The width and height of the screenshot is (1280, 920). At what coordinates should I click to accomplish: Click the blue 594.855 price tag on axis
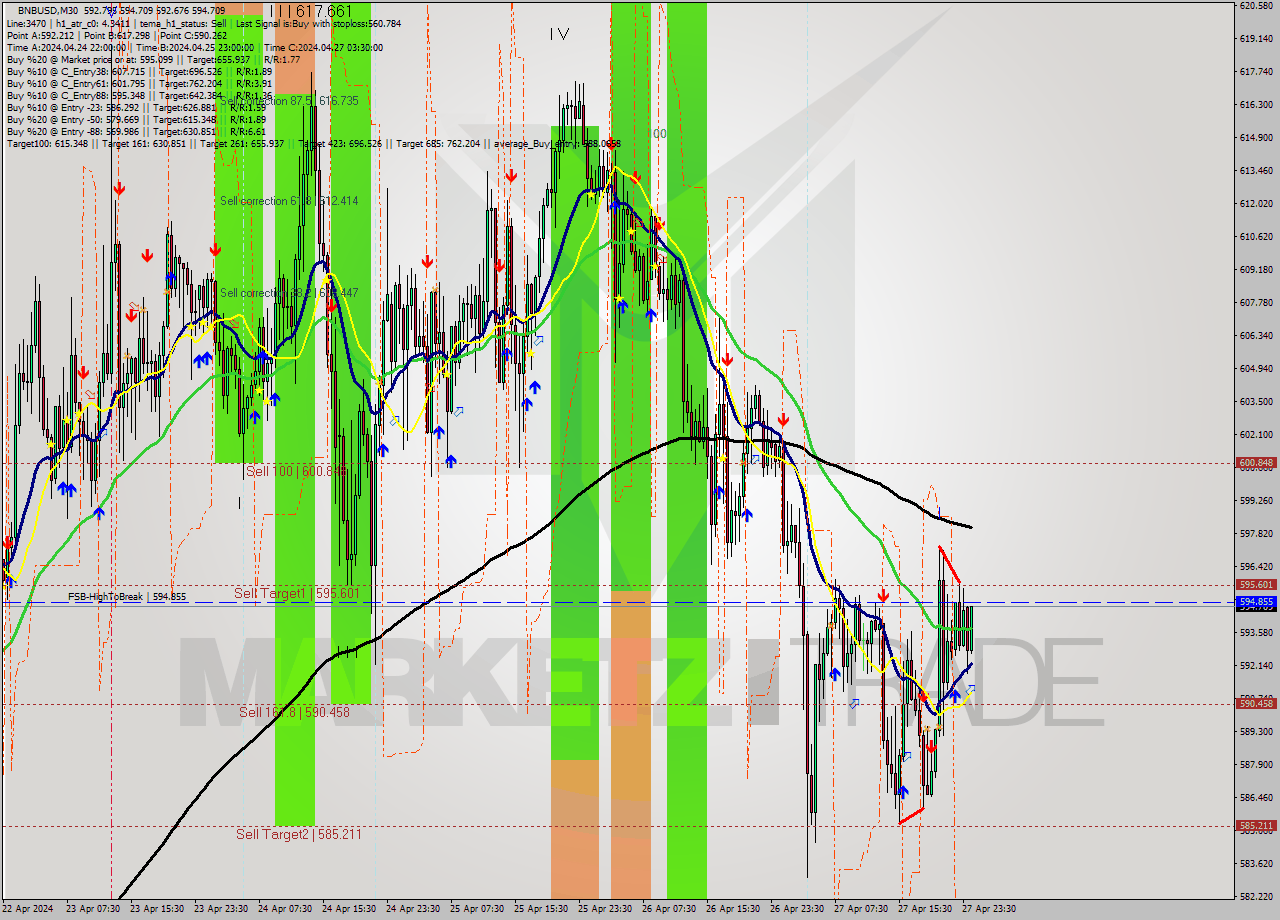[1256, 602]
